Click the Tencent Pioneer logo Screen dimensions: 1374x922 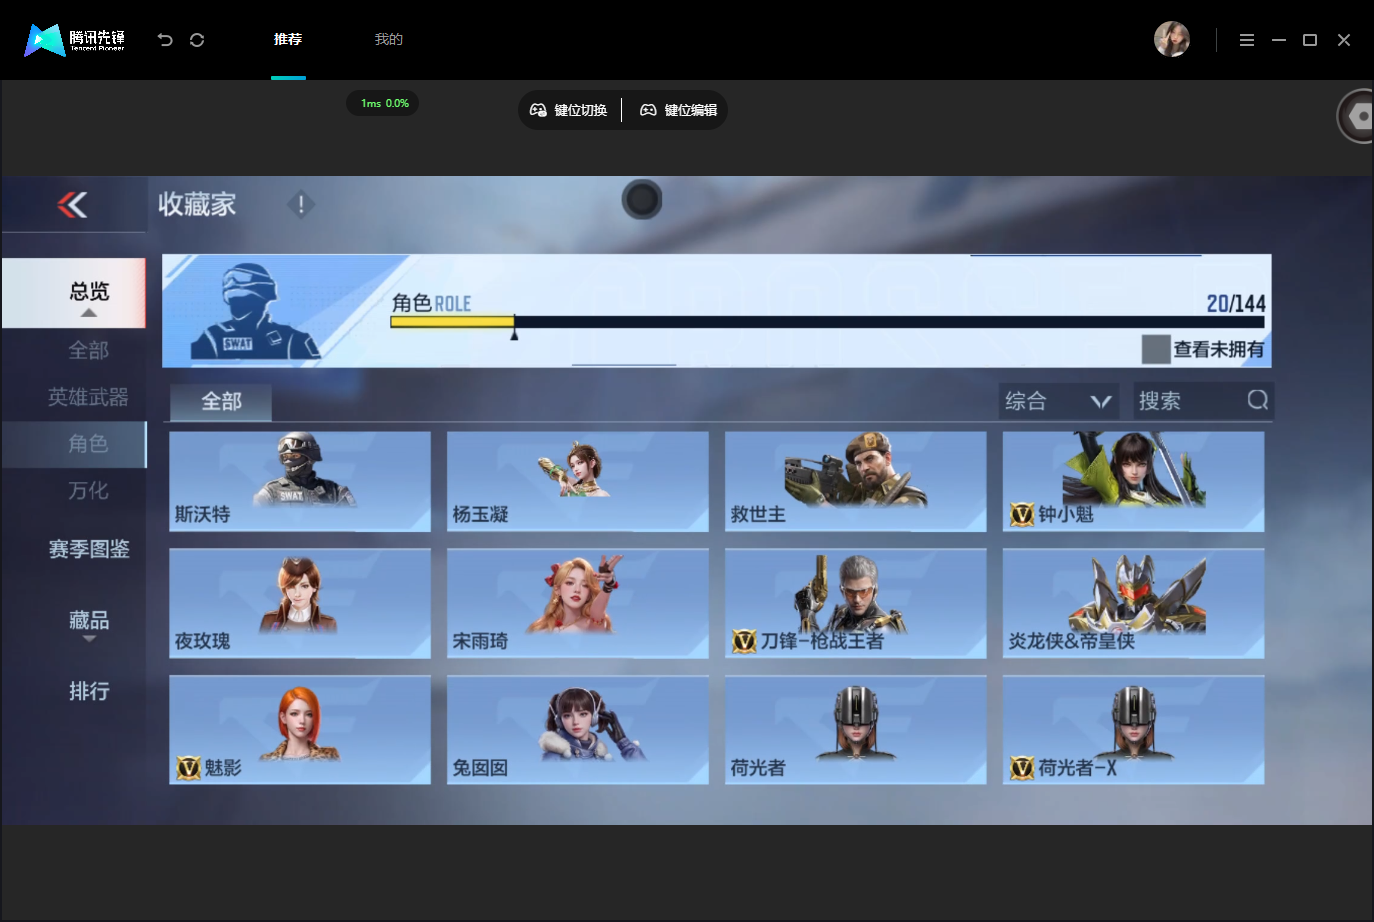coord(75,40)
